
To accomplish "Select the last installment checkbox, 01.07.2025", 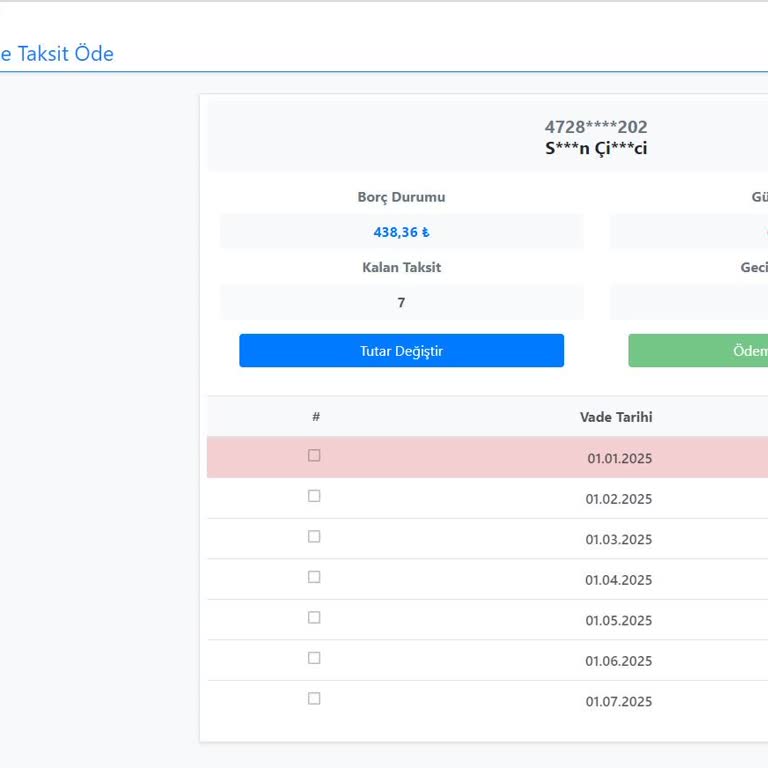I will [314, 699].
